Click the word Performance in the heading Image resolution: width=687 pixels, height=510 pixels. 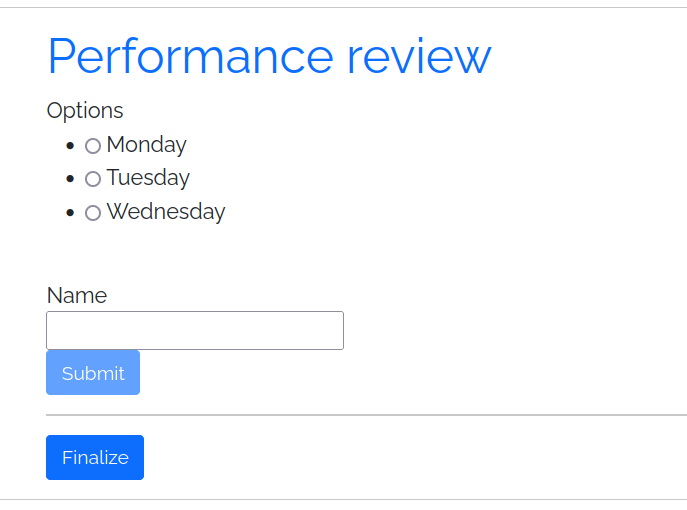(x=190, y=58)
